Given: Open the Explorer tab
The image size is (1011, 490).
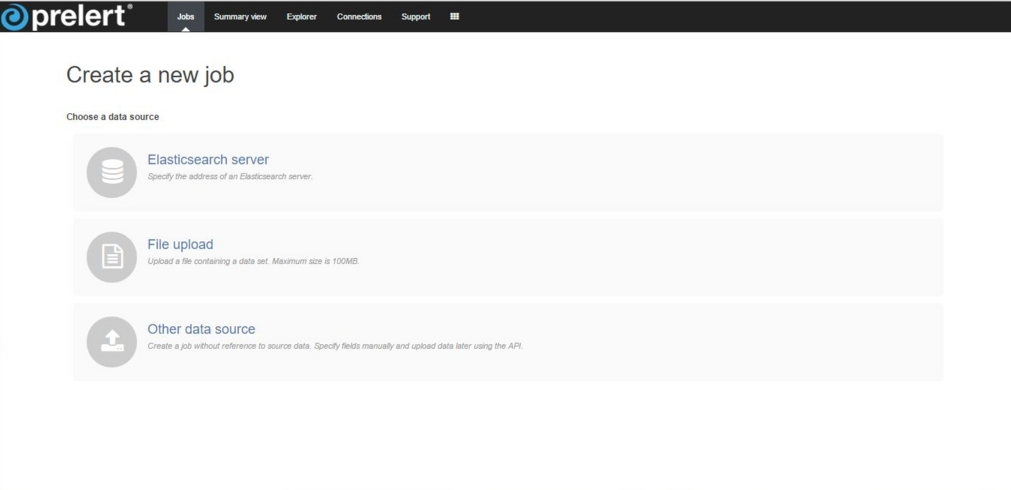Looking at the screenshot, I should (x=302, y=17).
